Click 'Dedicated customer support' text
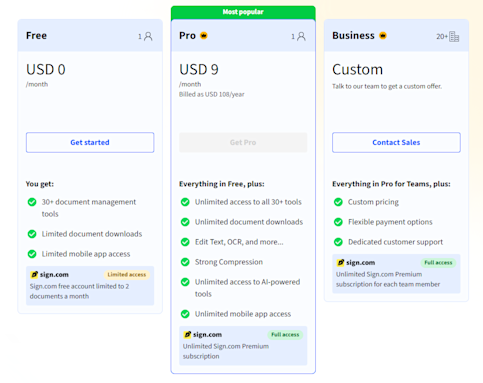483x383 pixels. [x=395, y=242]
